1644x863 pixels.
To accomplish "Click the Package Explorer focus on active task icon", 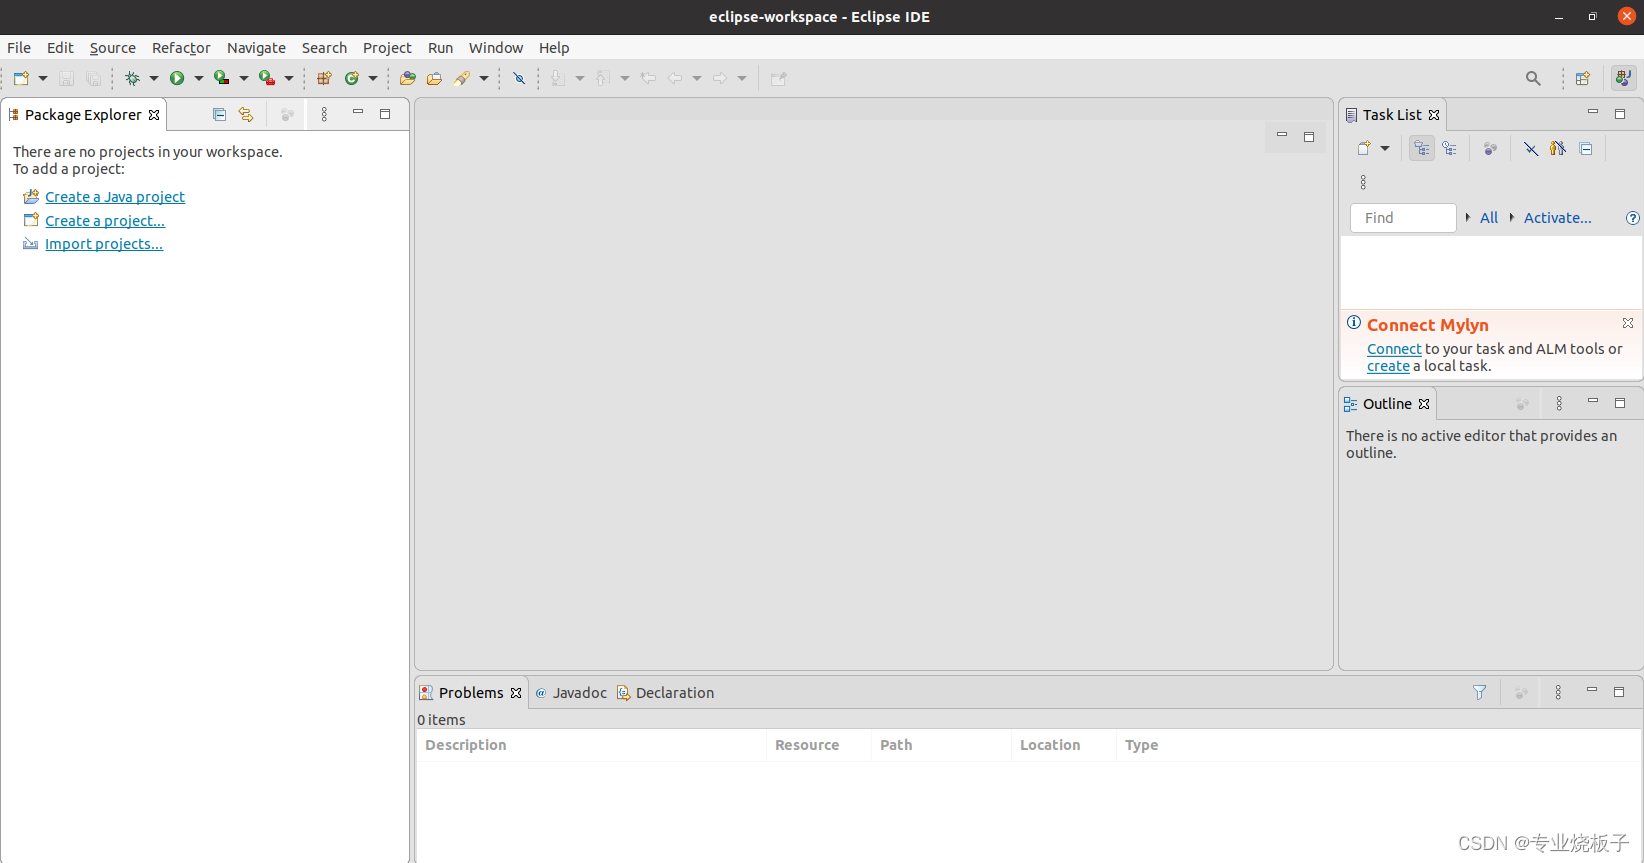I will click(287, 115).
